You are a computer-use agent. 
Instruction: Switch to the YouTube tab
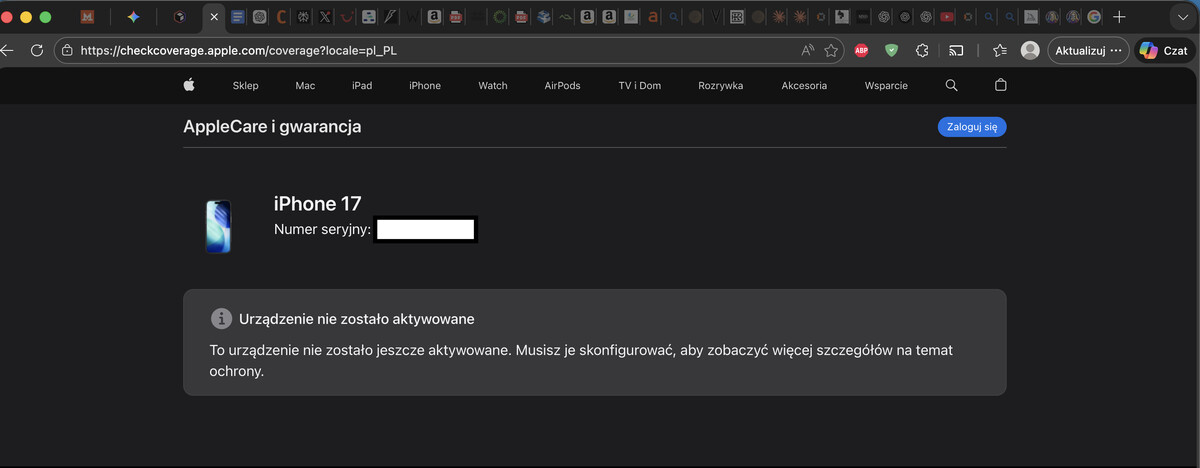[x=946, y=17]
